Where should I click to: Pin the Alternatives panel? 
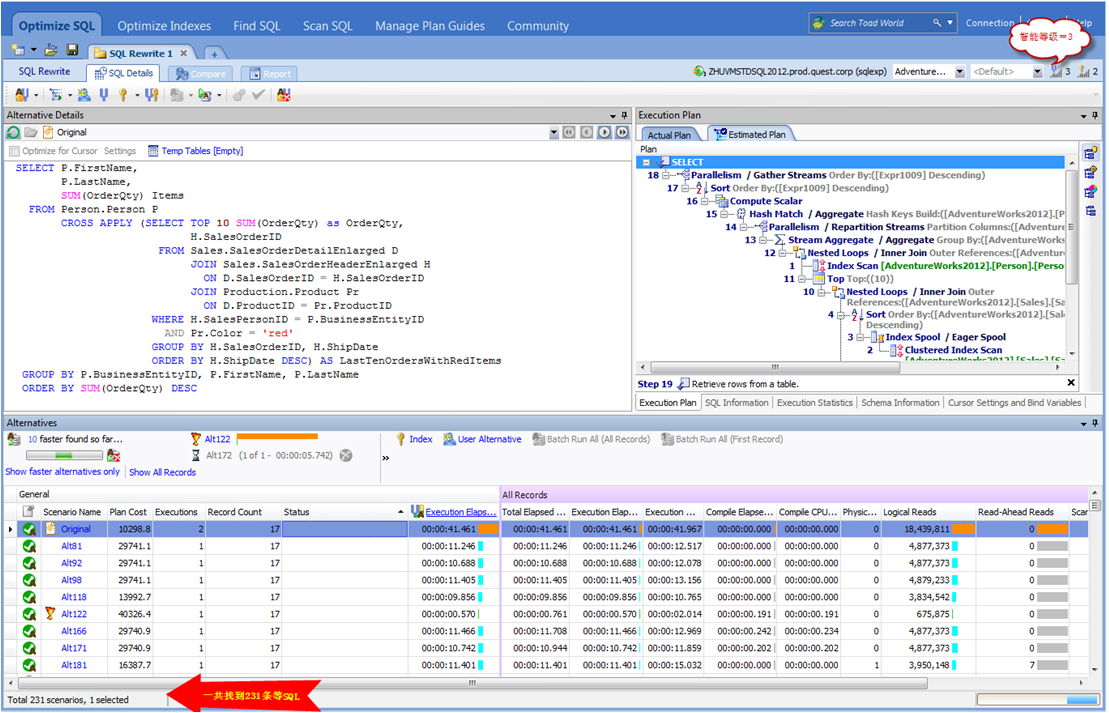point(1096,423)
